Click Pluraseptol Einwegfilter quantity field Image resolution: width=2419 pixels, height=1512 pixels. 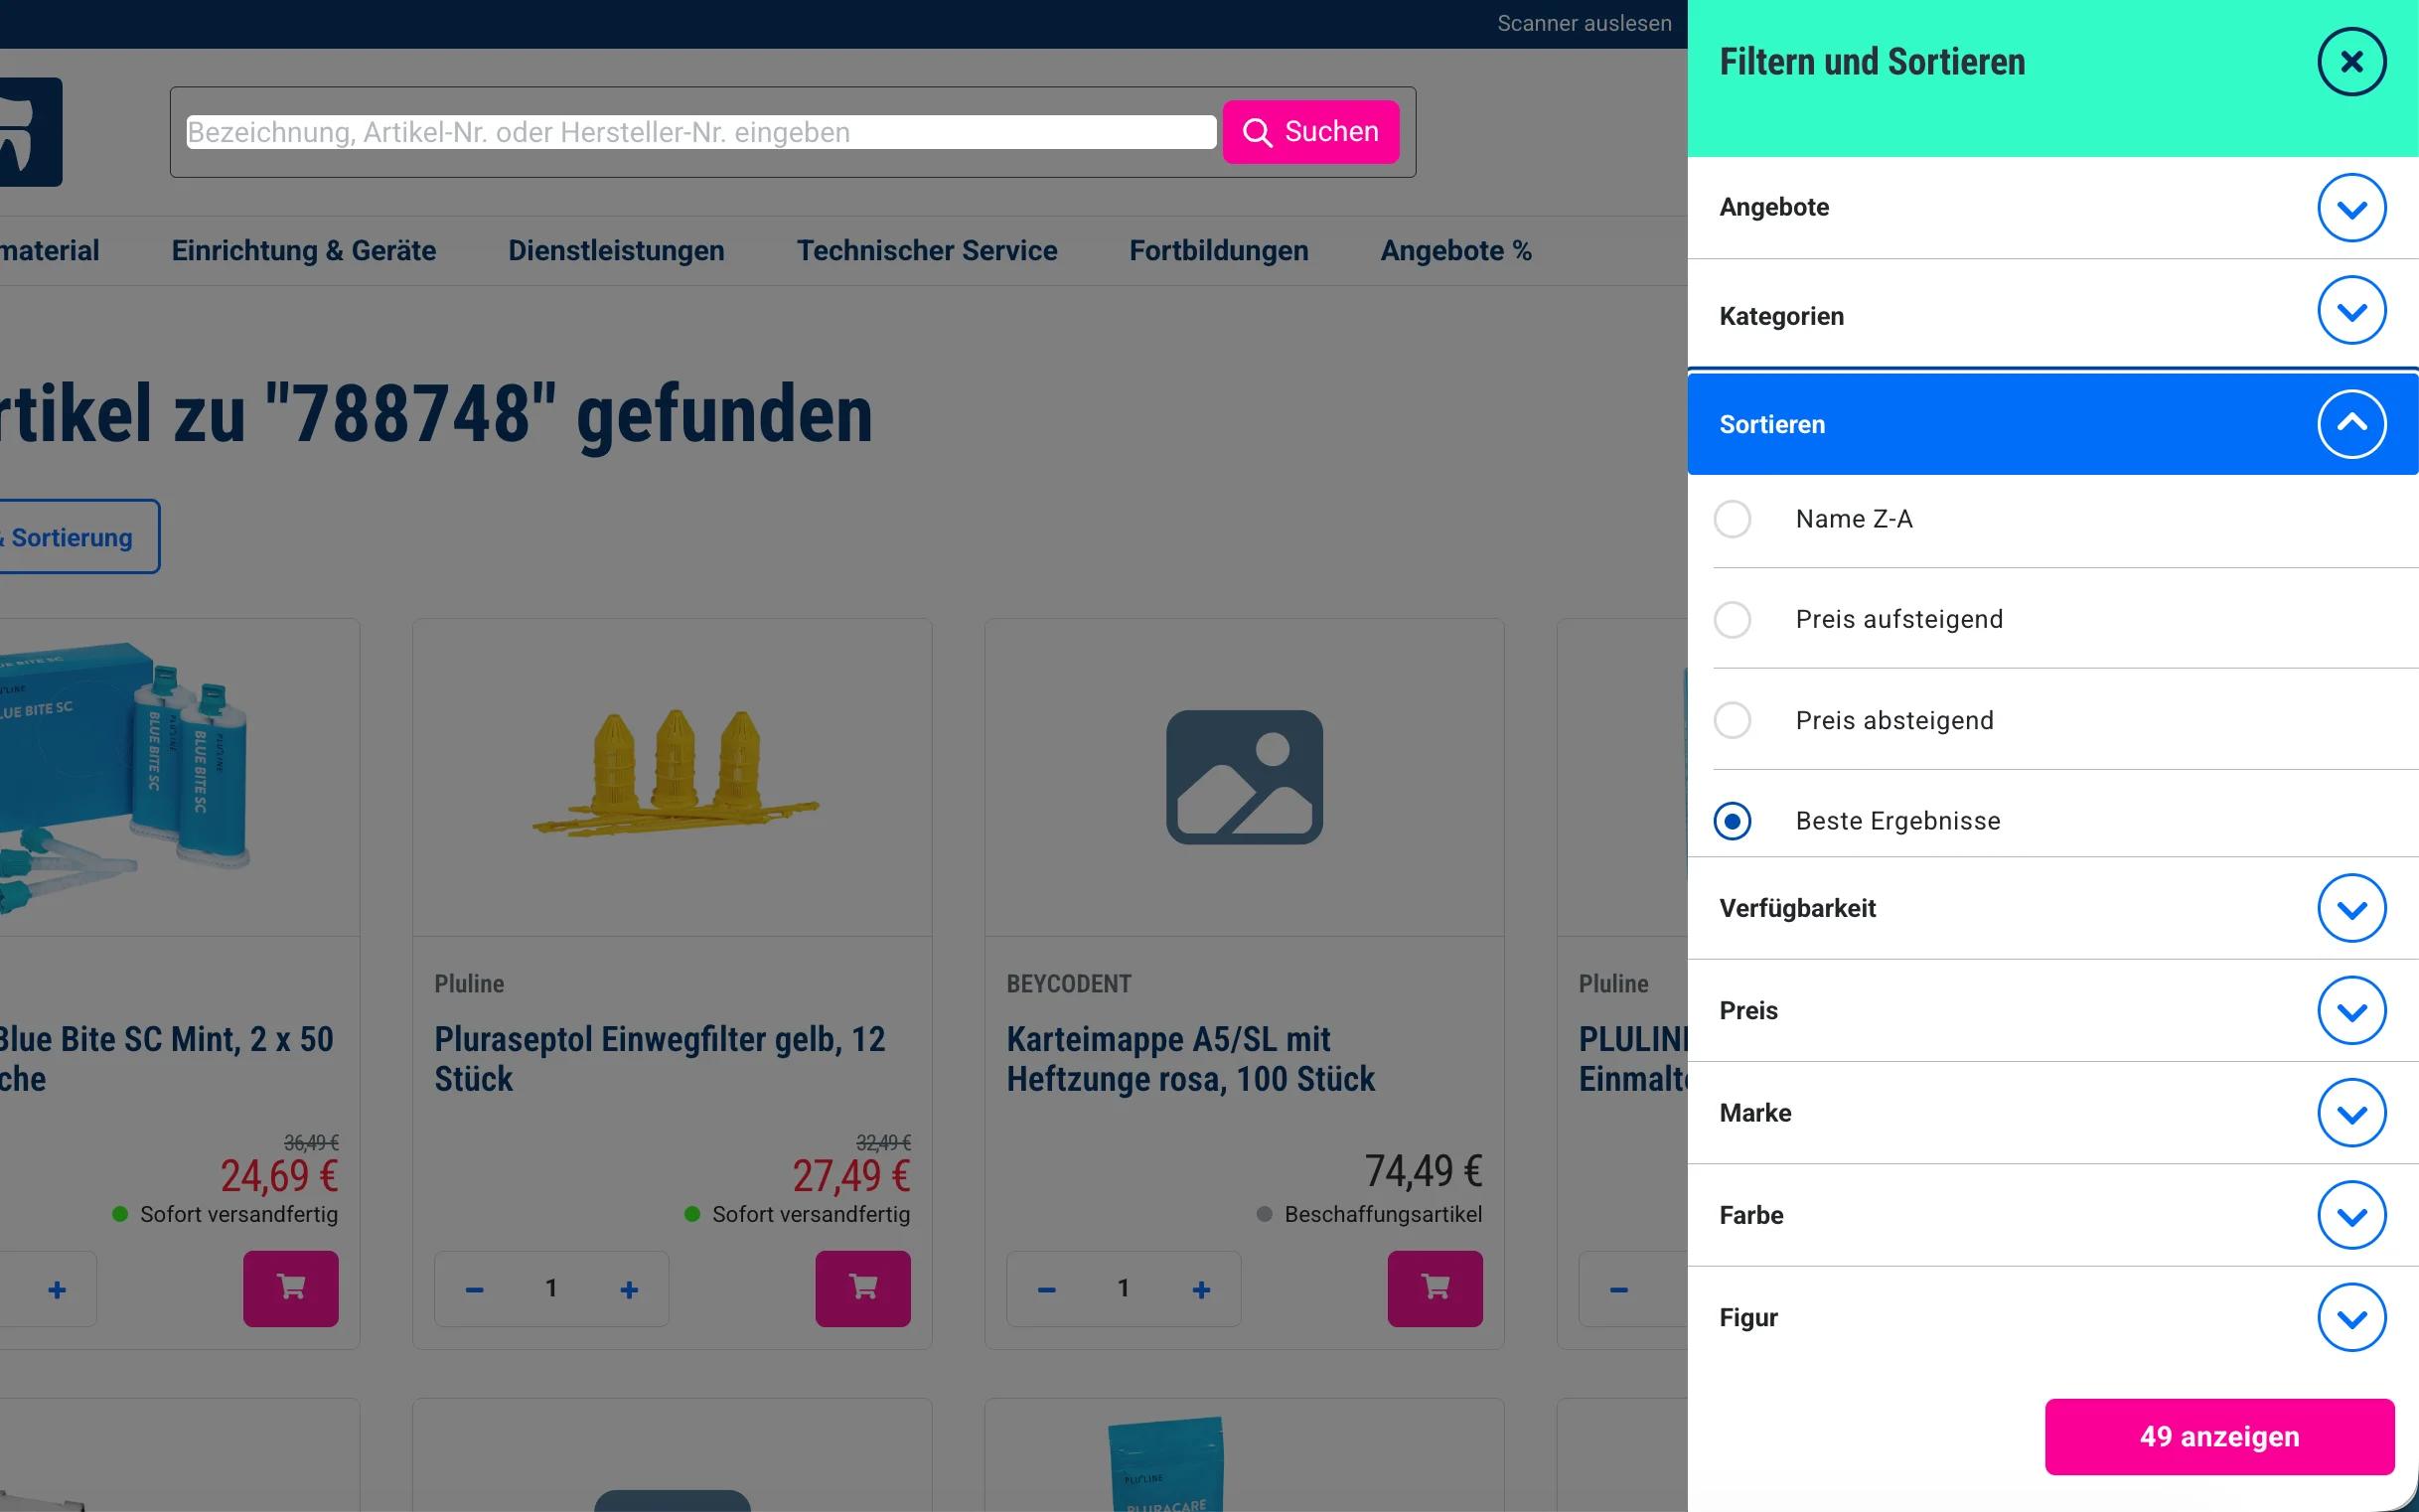[x=551, y=1288]
